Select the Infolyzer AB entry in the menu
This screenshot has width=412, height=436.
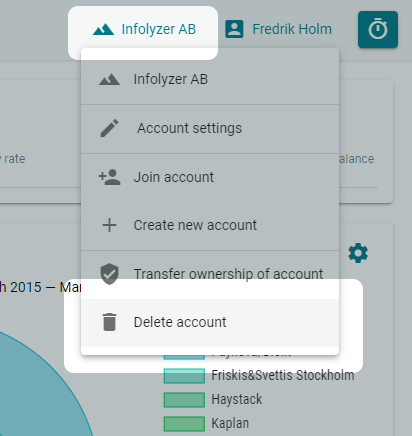(210, 80)
